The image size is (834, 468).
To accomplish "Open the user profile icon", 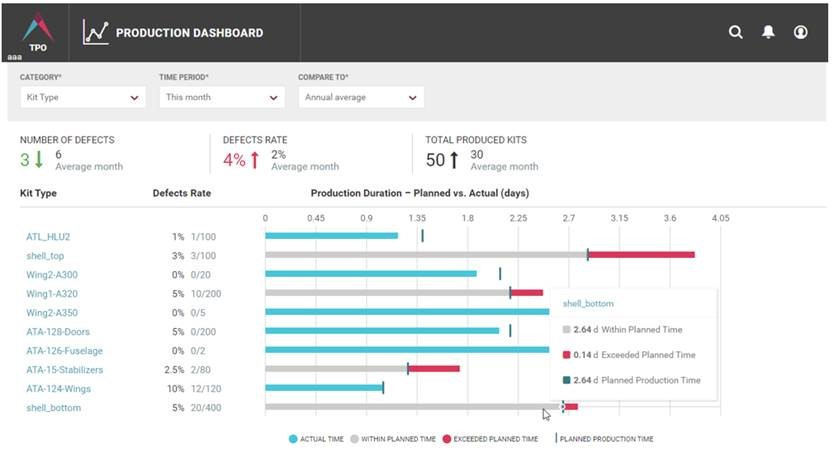I will tap(800, 32).
